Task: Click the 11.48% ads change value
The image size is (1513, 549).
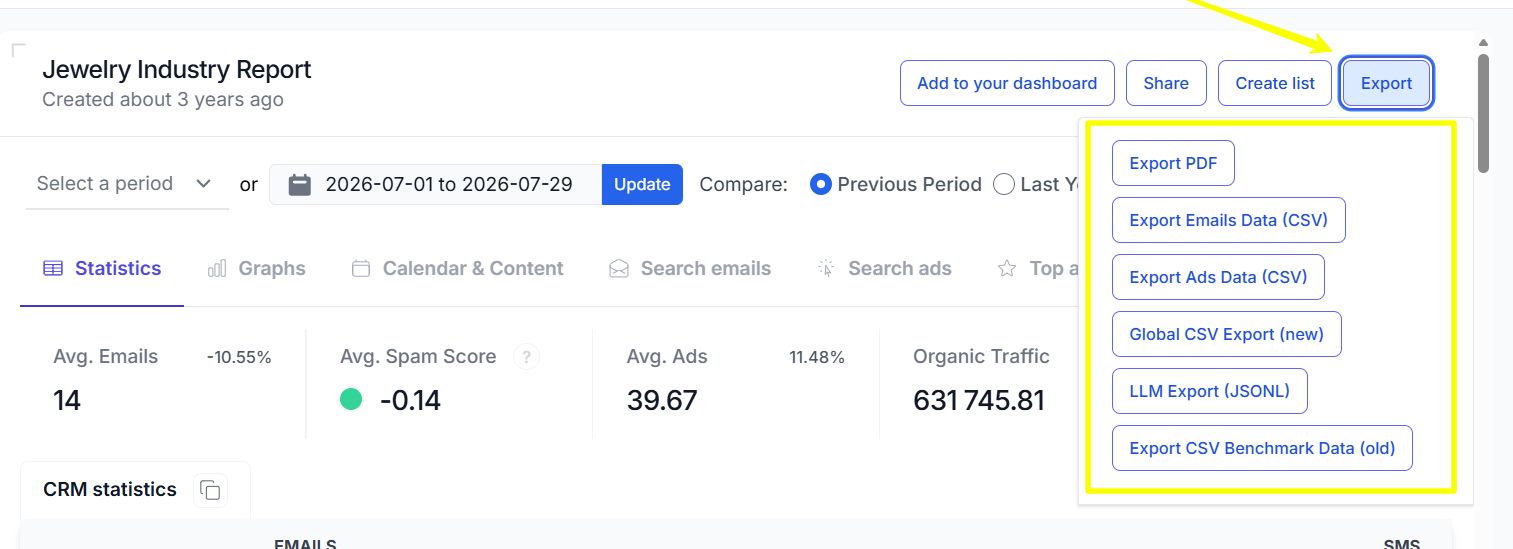Action: tap(817, 357)
